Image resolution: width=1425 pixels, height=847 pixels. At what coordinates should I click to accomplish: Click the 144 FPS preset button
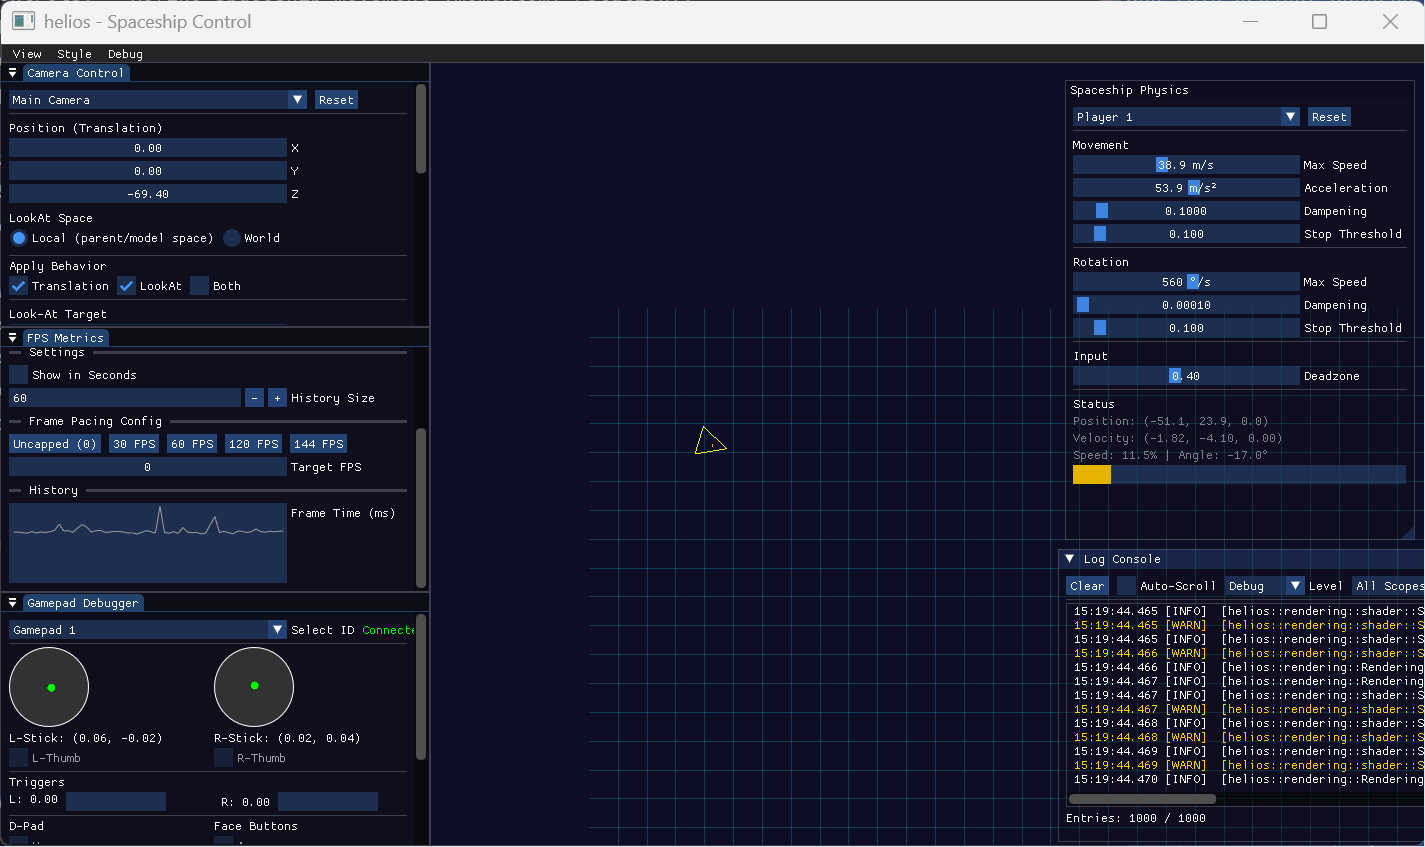[318, 444]
